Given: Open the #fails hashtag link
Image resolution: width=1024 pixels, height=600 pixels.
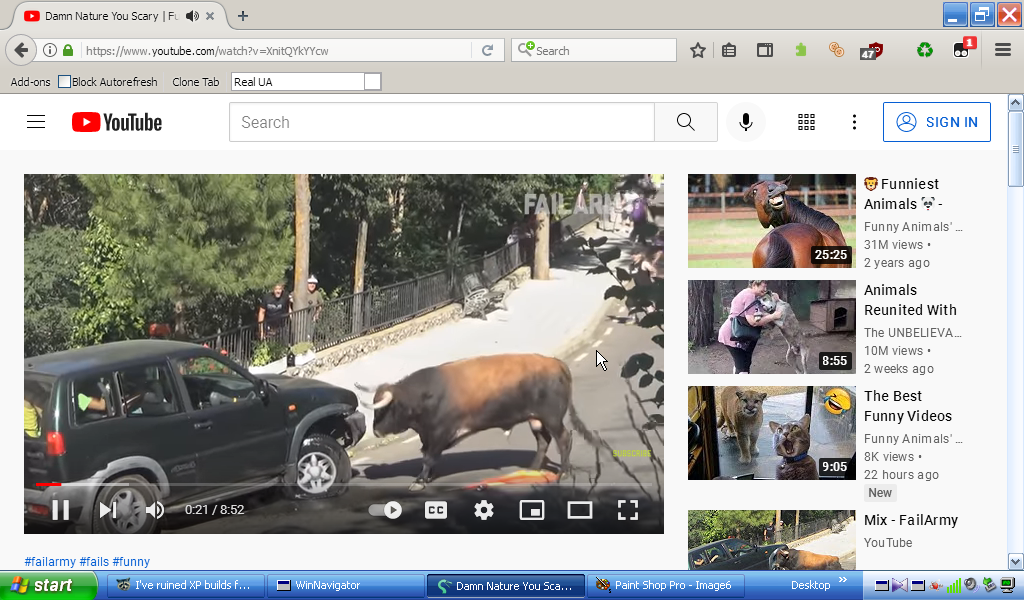Looking at the screenshot, I should coord(94,561).
